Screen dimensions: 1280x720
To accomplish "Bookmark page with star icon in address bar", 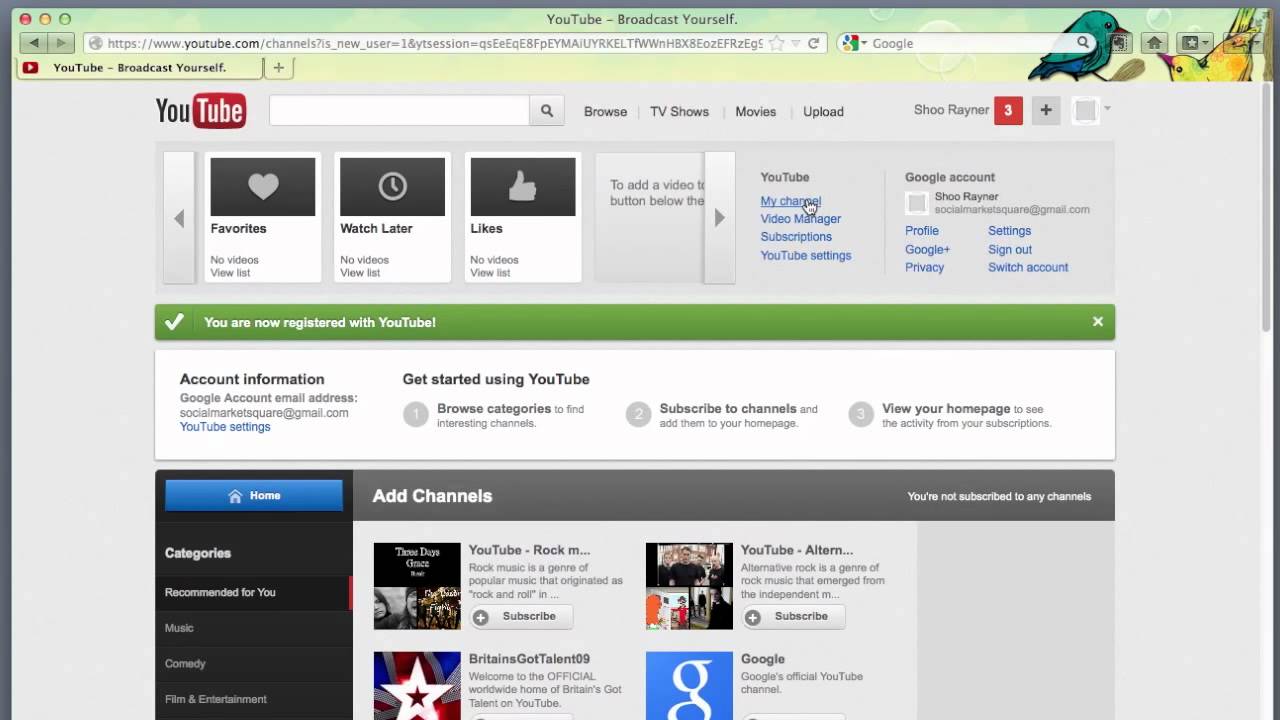I will click(x=777, y=43).
